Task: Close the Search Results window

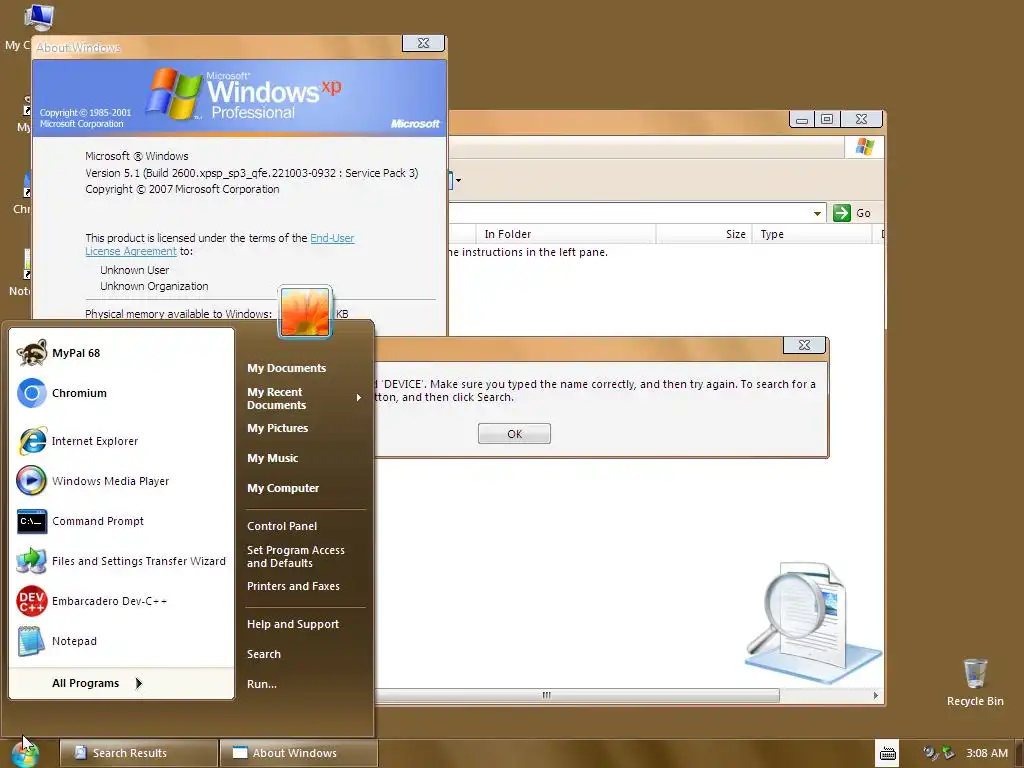Action: click(x=861, y=119)
